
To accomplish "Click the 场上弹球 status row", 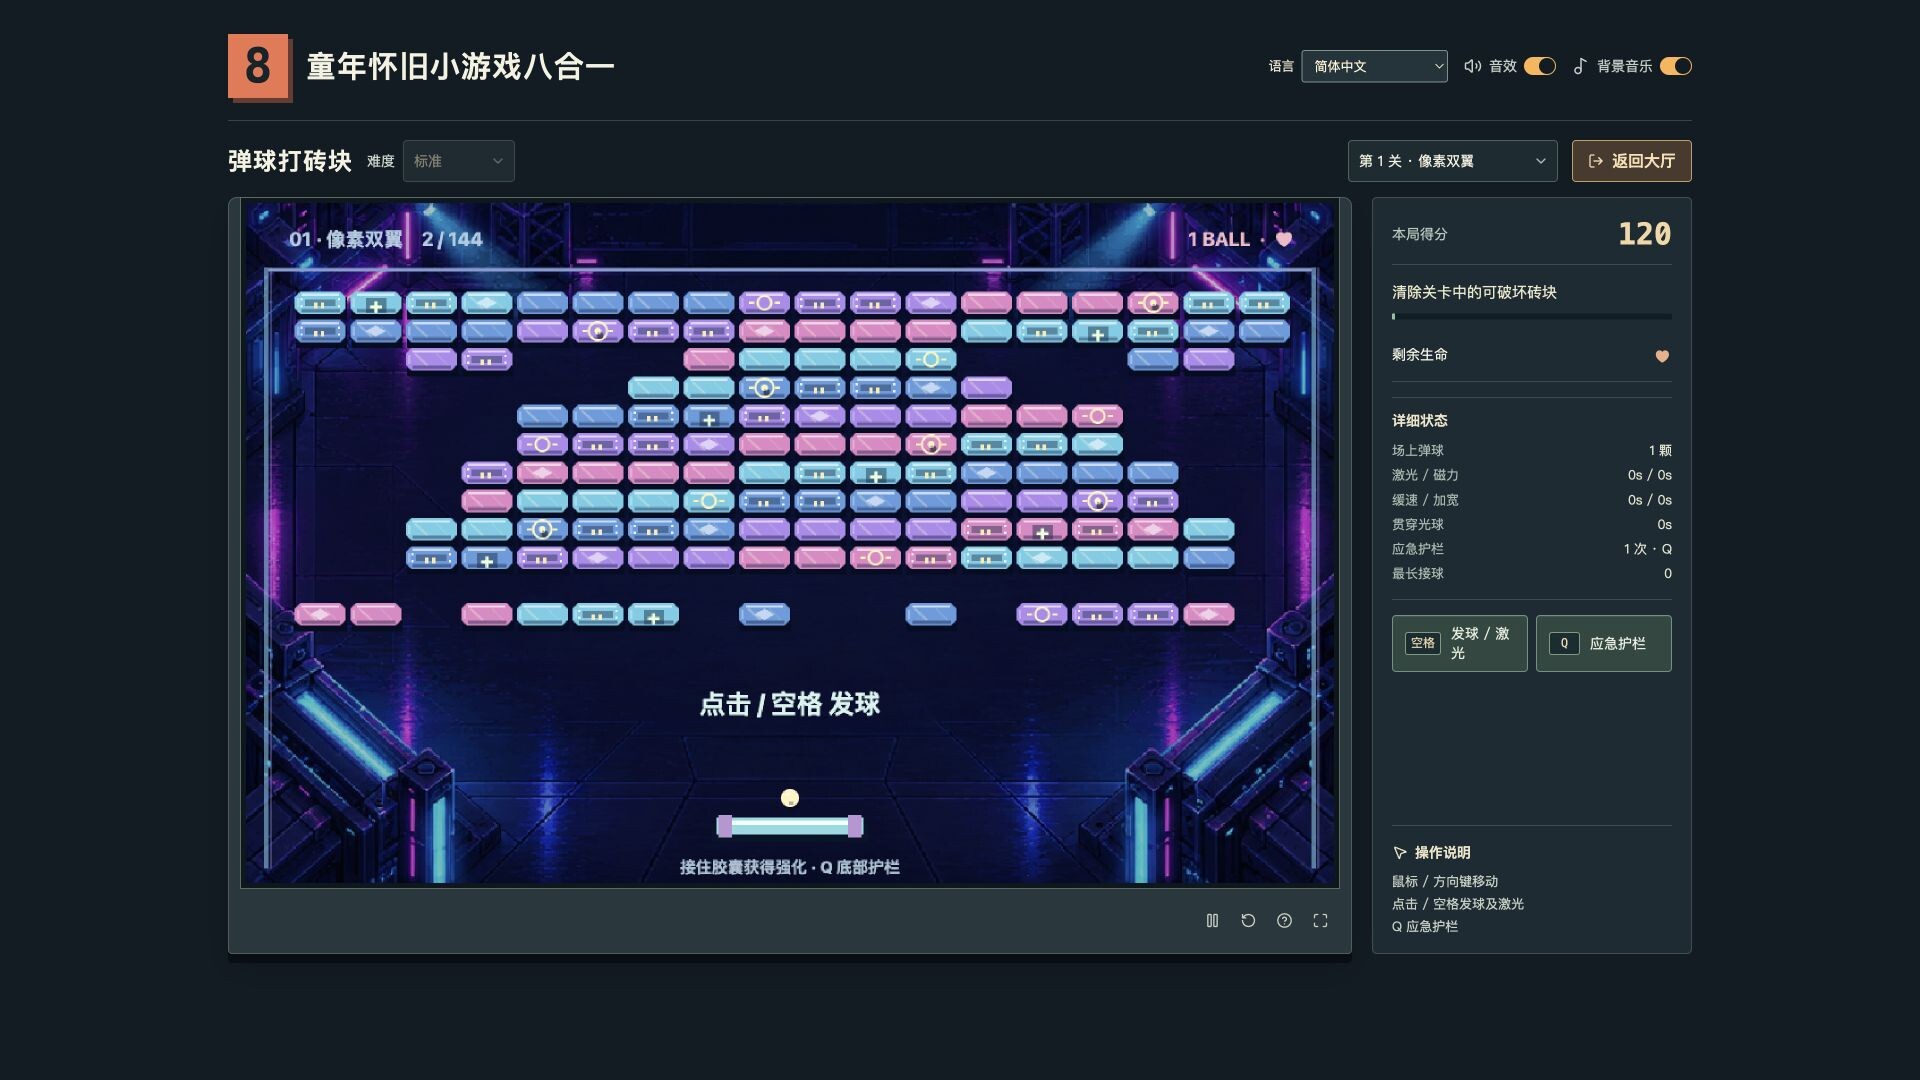I will pos(1531,450).
